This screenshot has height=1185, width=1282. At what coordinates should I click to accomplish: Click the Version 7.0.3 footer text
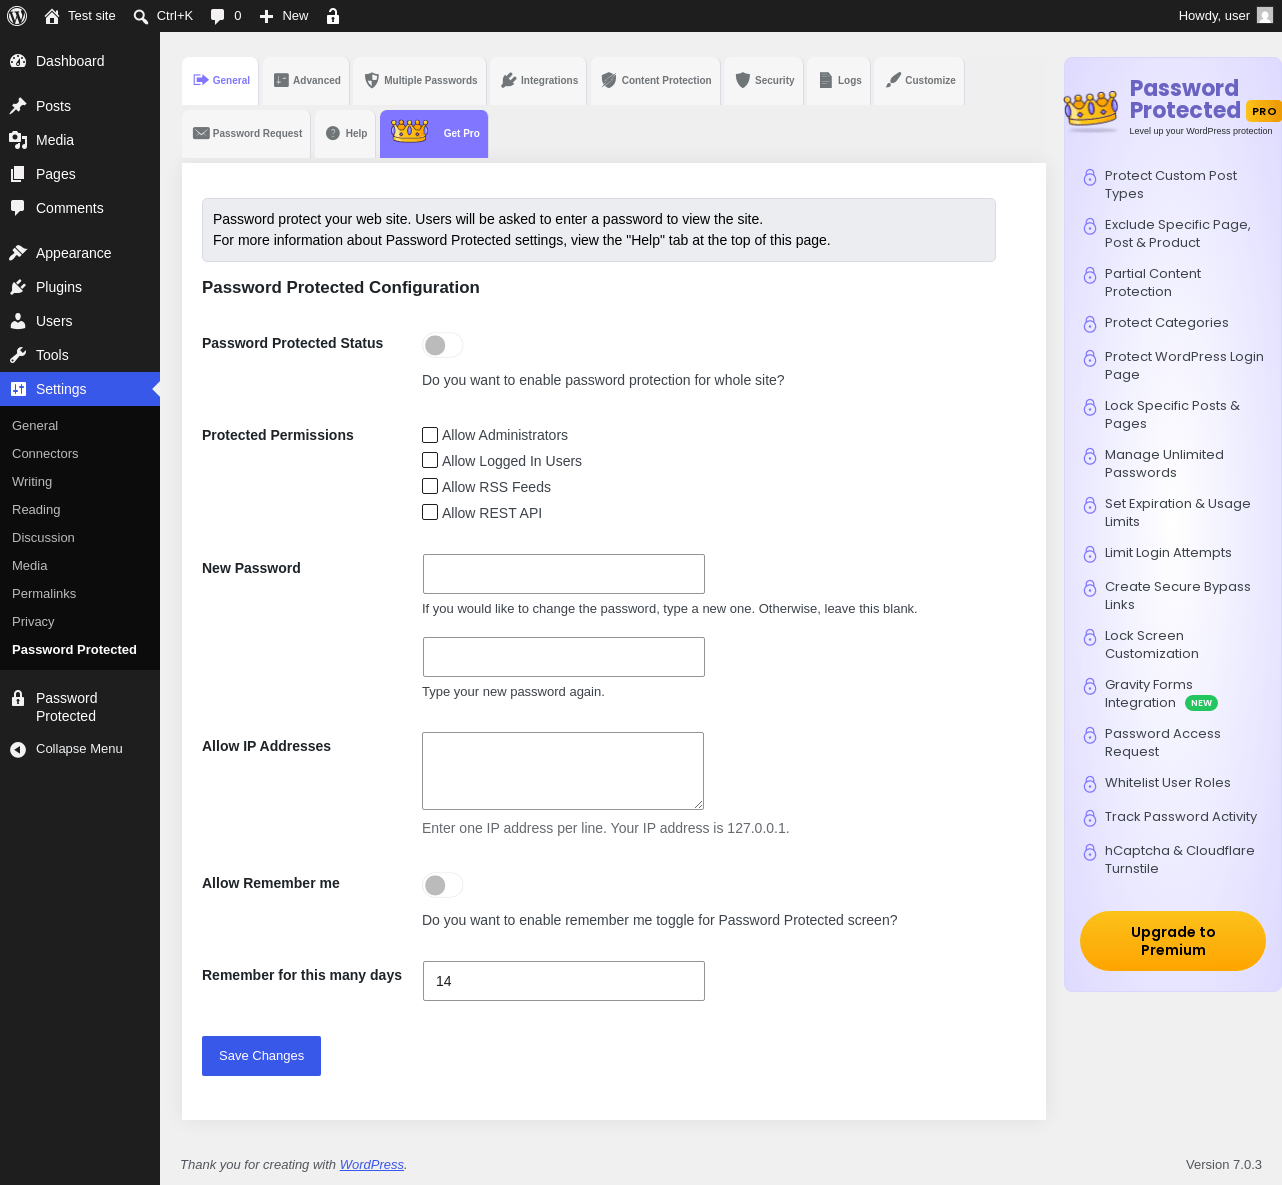pos(1224,1165)
